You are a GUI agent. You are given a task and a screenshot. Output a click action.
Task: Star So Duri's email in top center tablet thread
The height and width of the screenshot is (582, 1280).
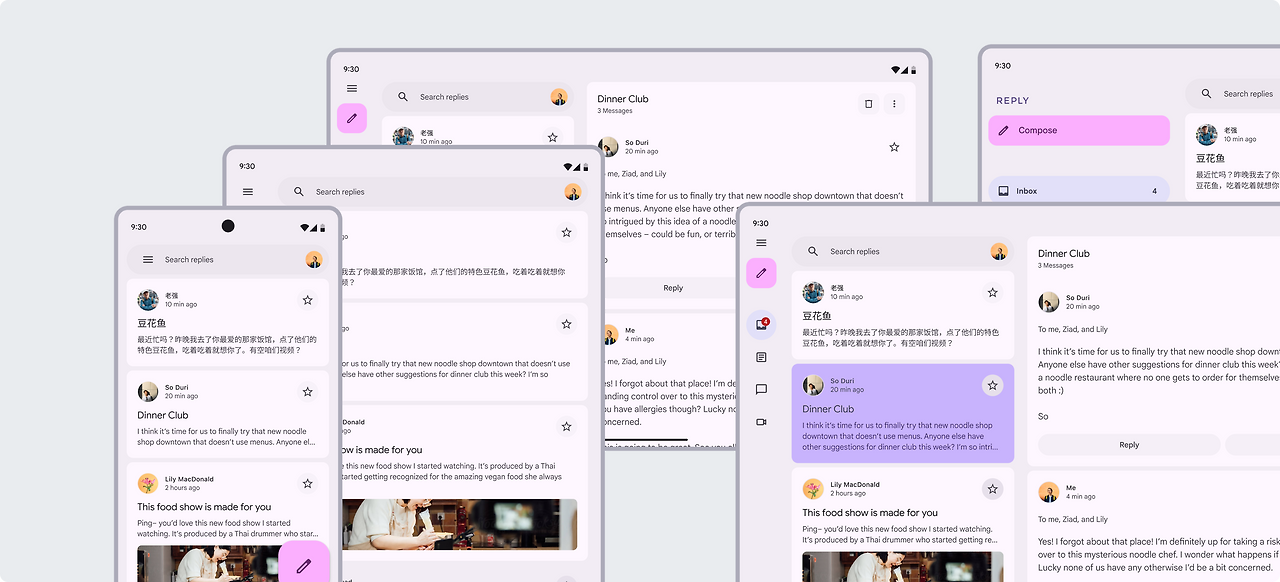[x=894, y=147]
